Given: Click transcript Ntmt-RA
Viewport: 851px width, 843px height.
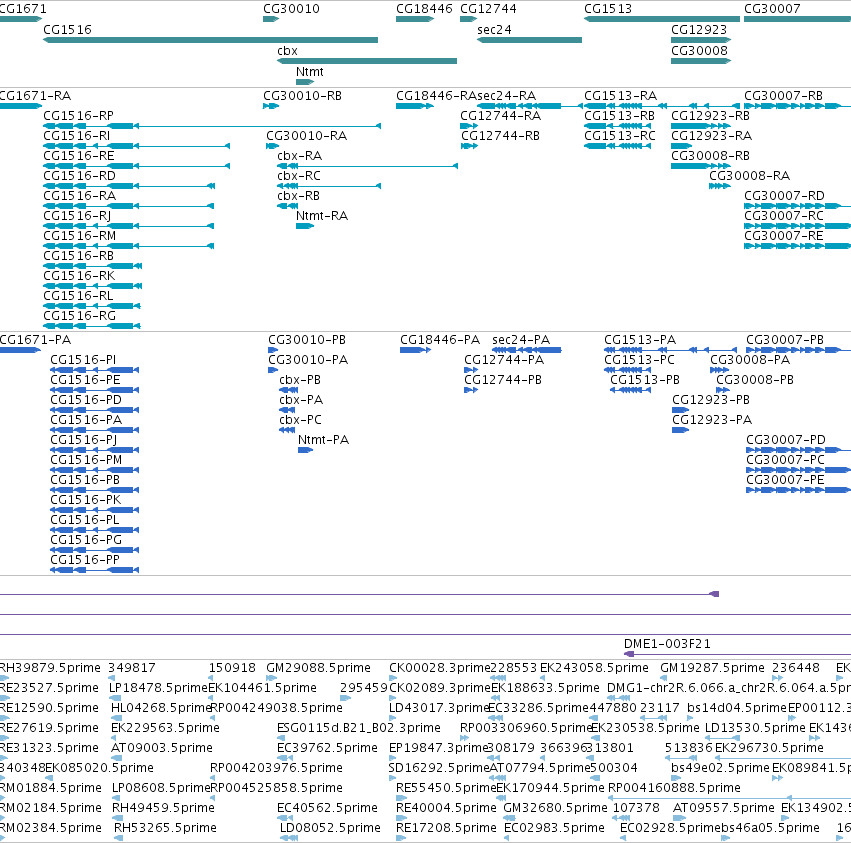Looking at the screenshot, I should pyautogui.click(x=322, y=215).
